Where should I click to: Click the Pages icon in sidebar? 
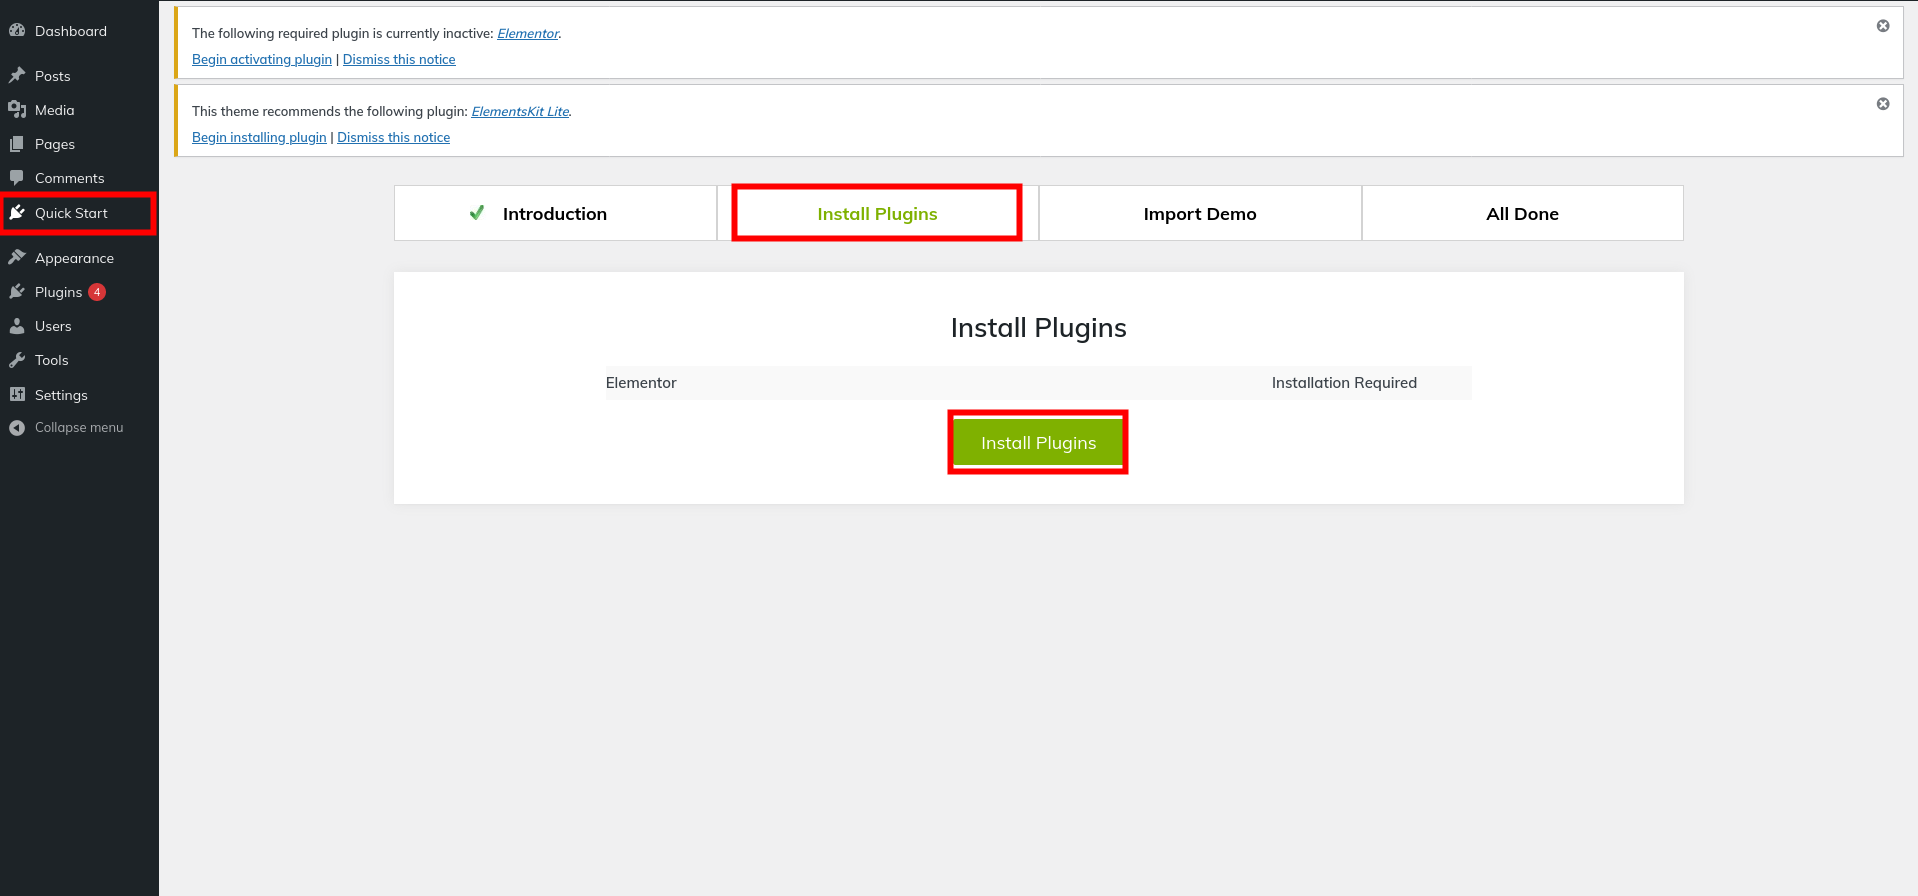(17, 144)
